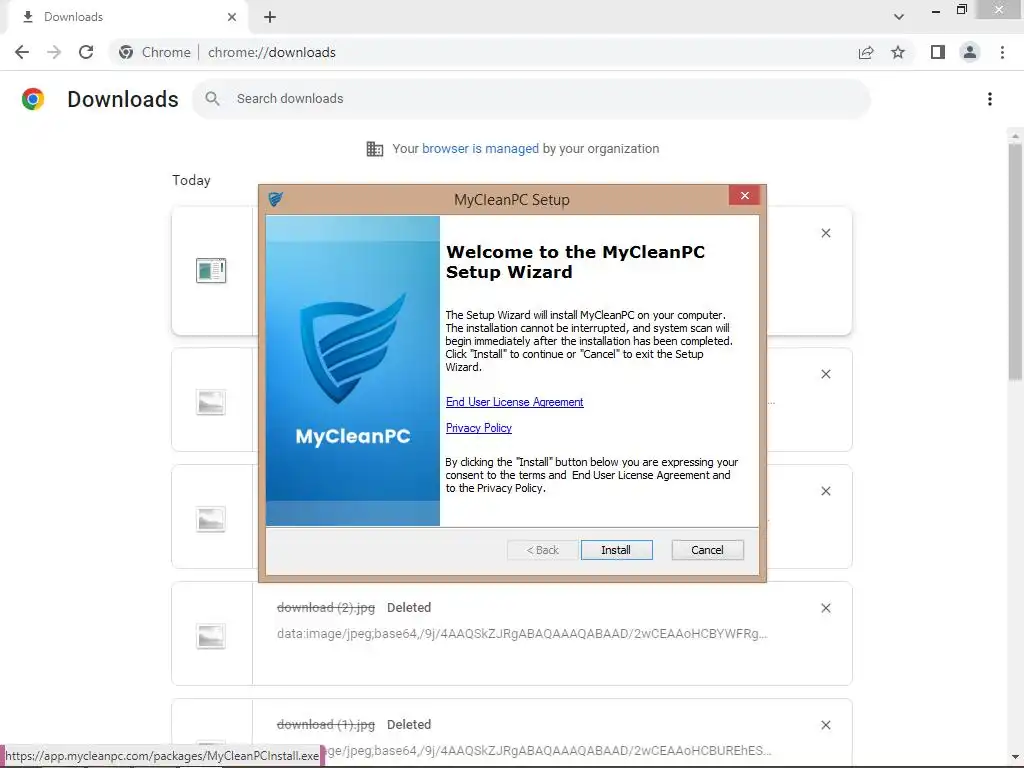The height and width of the screenshot is (768, 1024).
Task: Click Install in MyCleanPC Setup
Action: point(616,550)
